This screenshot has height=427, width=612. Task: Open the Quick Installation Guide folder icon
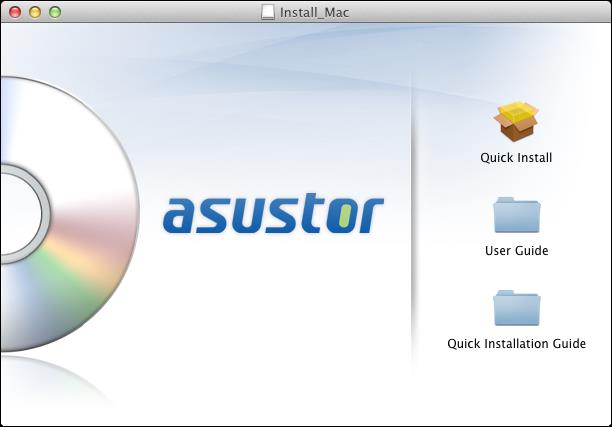[517, 308]
